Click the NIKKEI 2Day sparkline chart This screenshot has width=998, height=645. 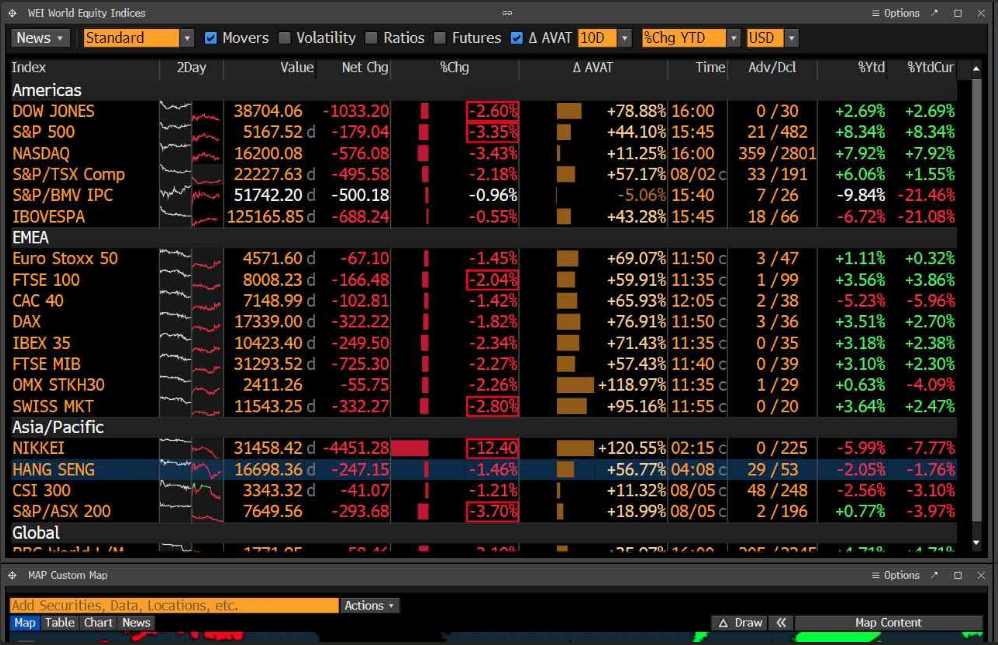point(190,448)
